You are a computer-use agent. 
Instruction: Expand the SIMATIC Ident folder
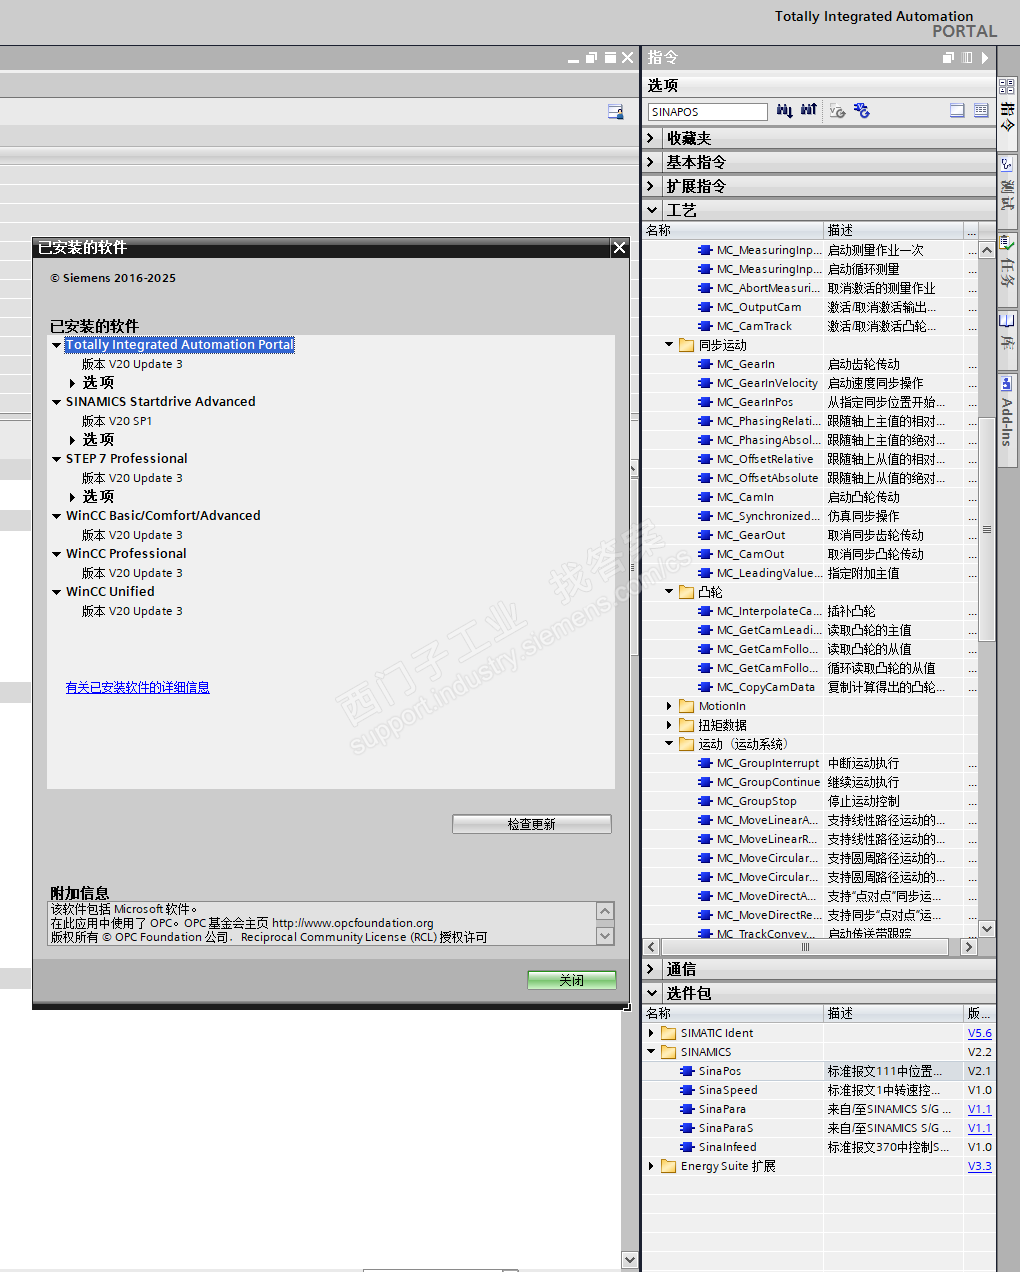651,1033
